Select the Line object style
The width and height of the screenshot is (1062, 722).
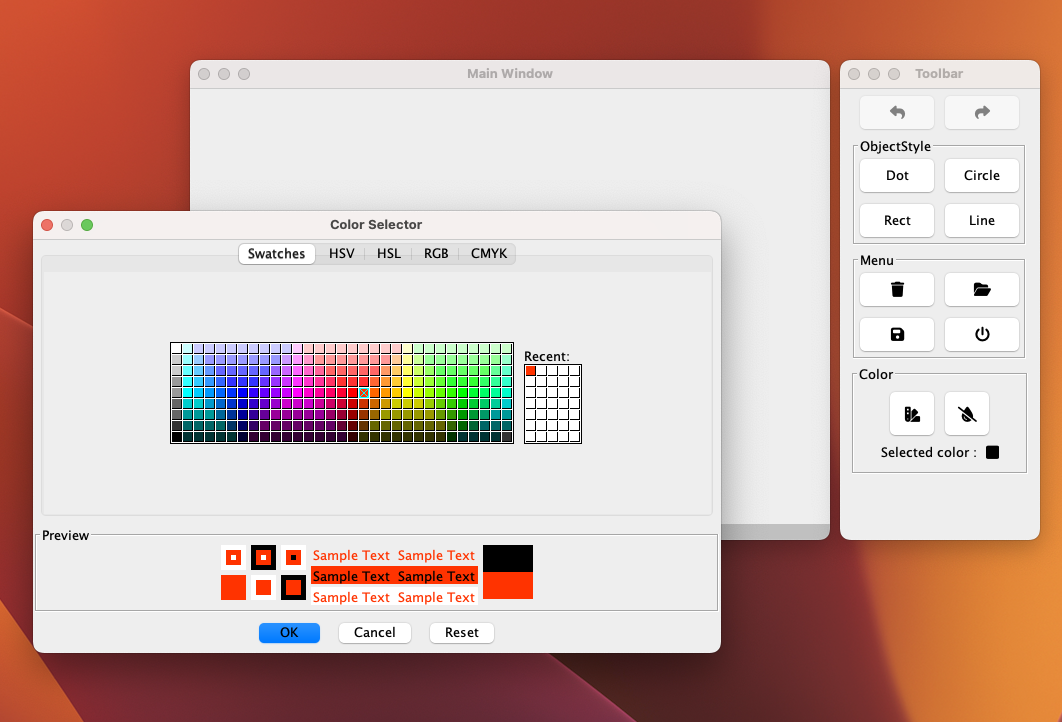982,221
